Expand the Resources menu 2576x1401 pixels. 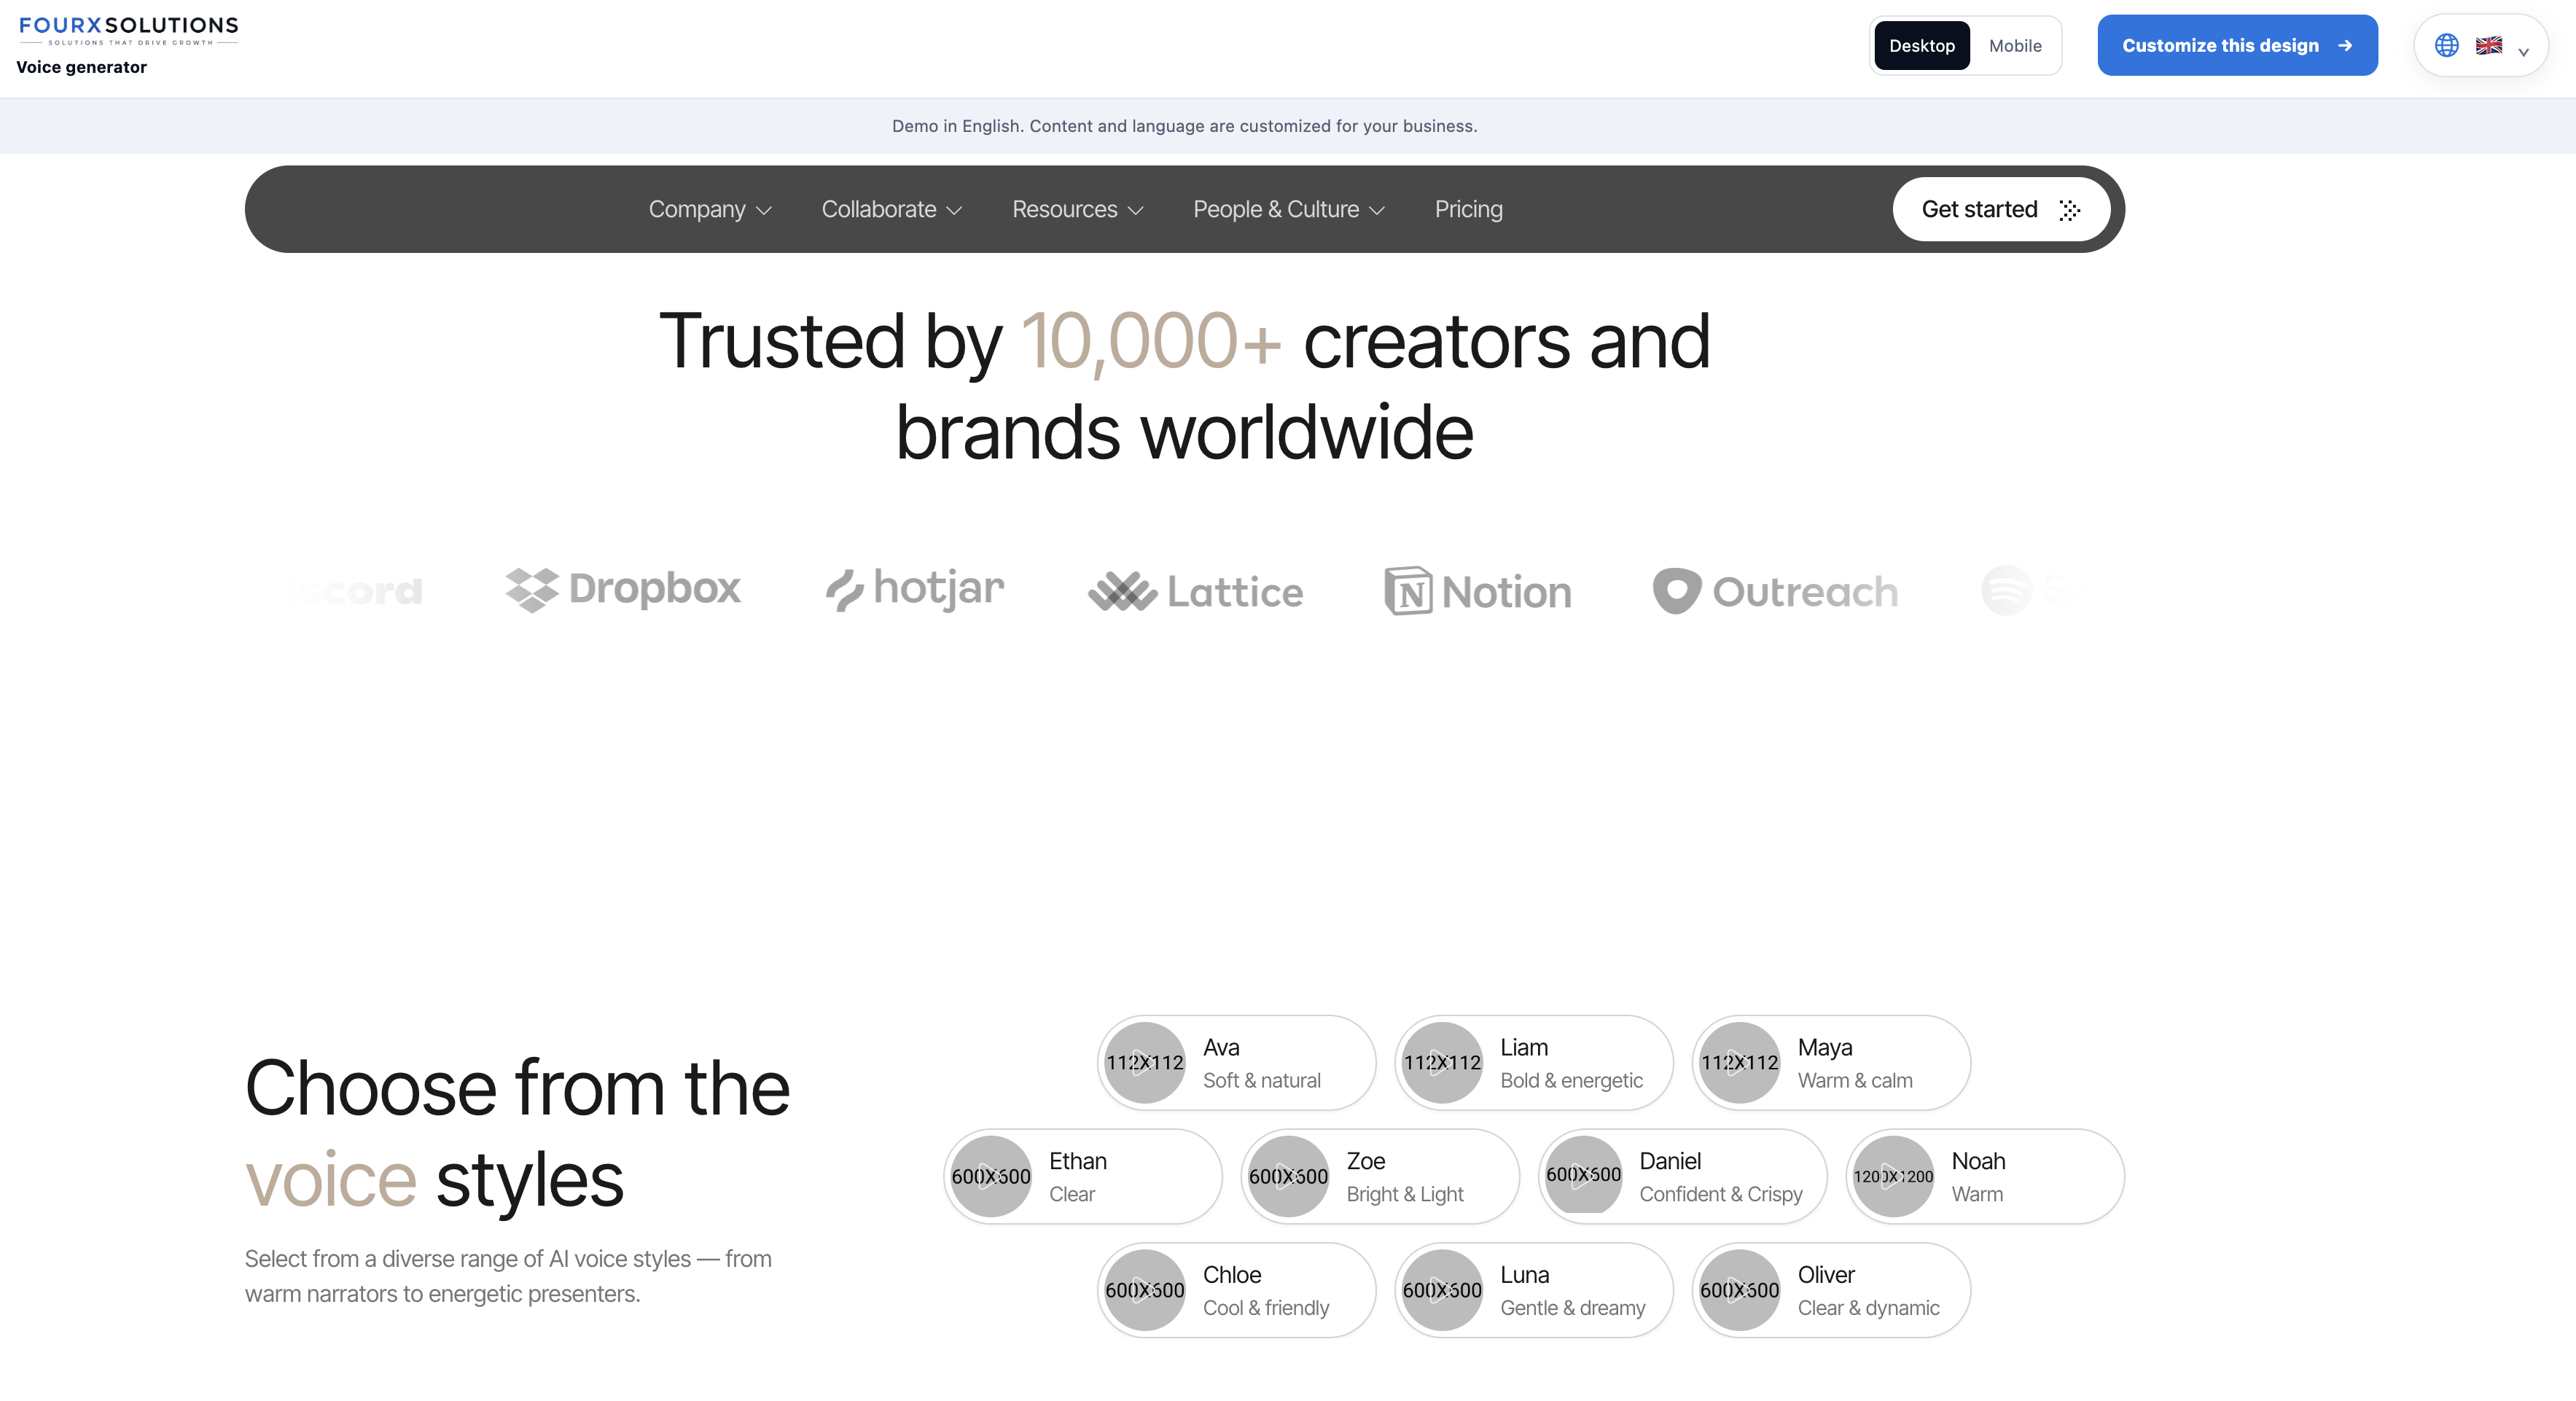tap(1077, 209)
